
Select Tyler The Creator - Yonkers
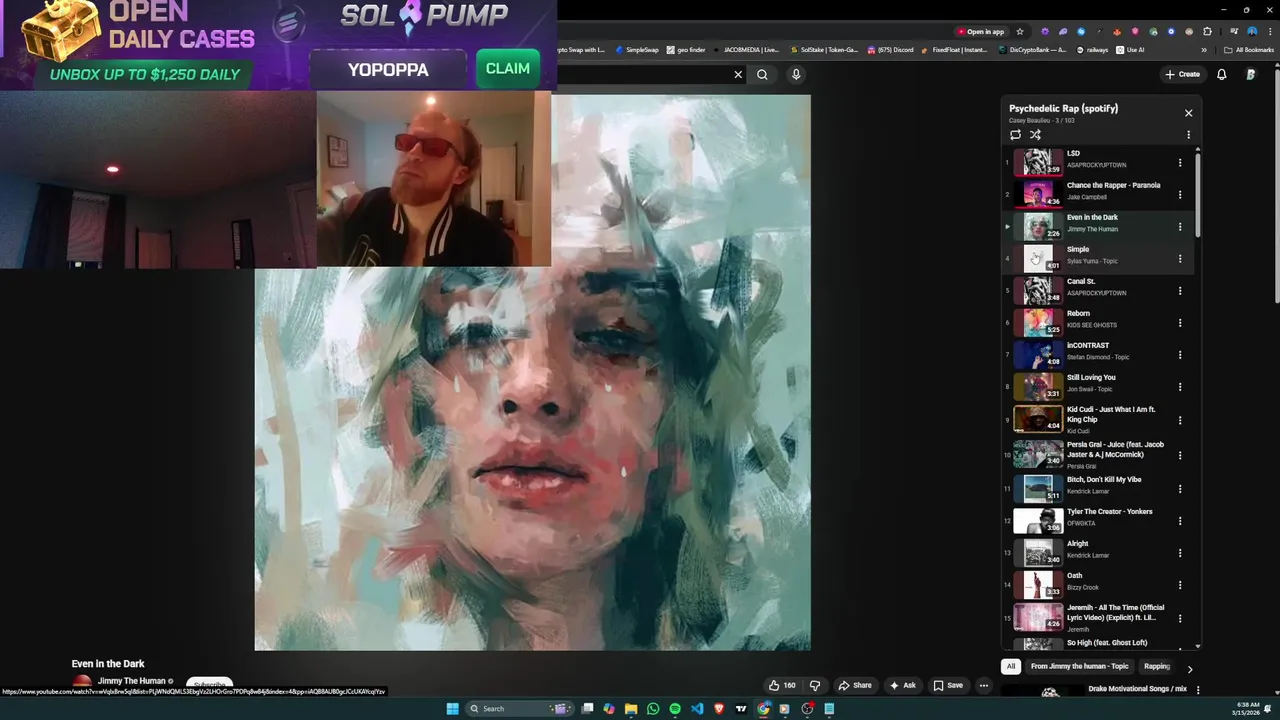pos(1097,521)
